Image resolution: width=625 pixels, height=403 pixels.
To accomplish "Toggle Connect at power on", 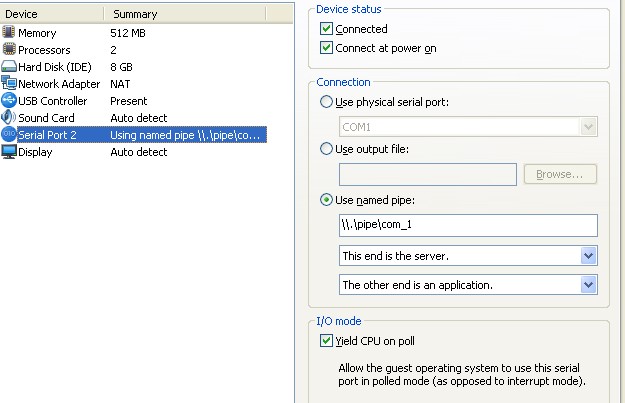I will point(325,47).
